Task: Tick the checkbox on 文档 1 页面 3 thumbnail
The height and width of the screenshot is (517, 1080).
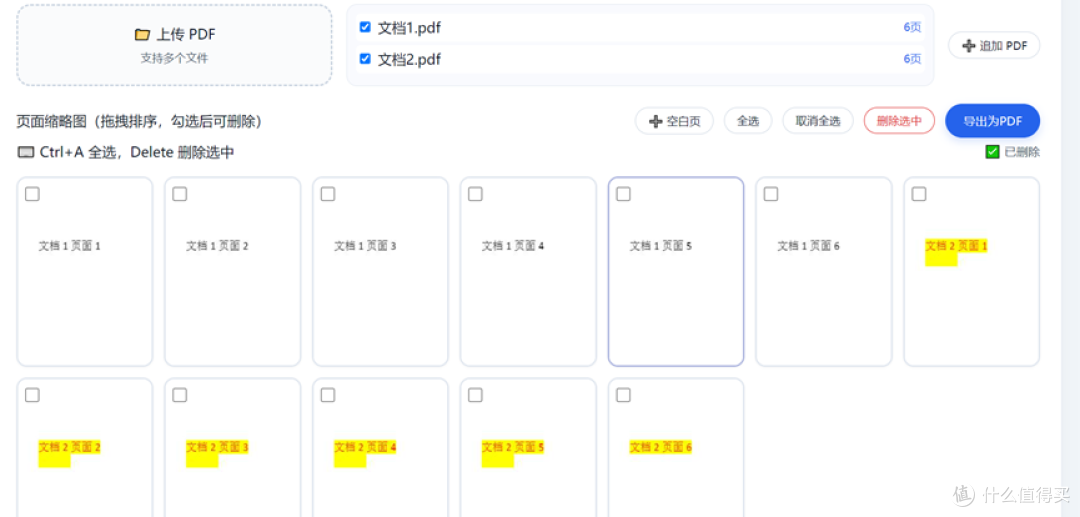Action: click(x=328, y=194)
